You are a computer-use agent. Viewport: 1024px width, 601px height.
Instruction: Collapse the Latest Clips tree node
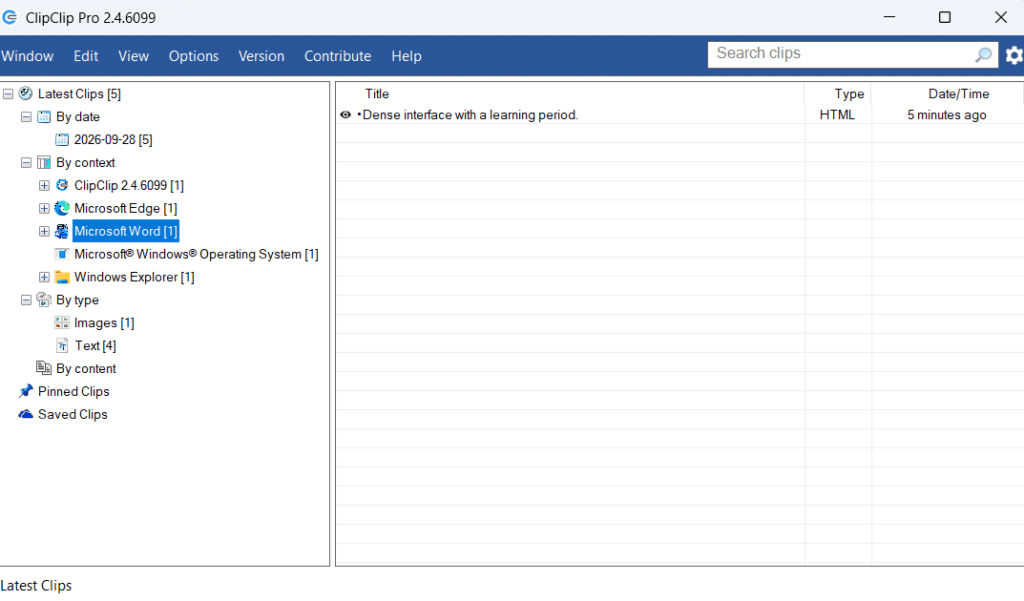click(x=8, y=94)
